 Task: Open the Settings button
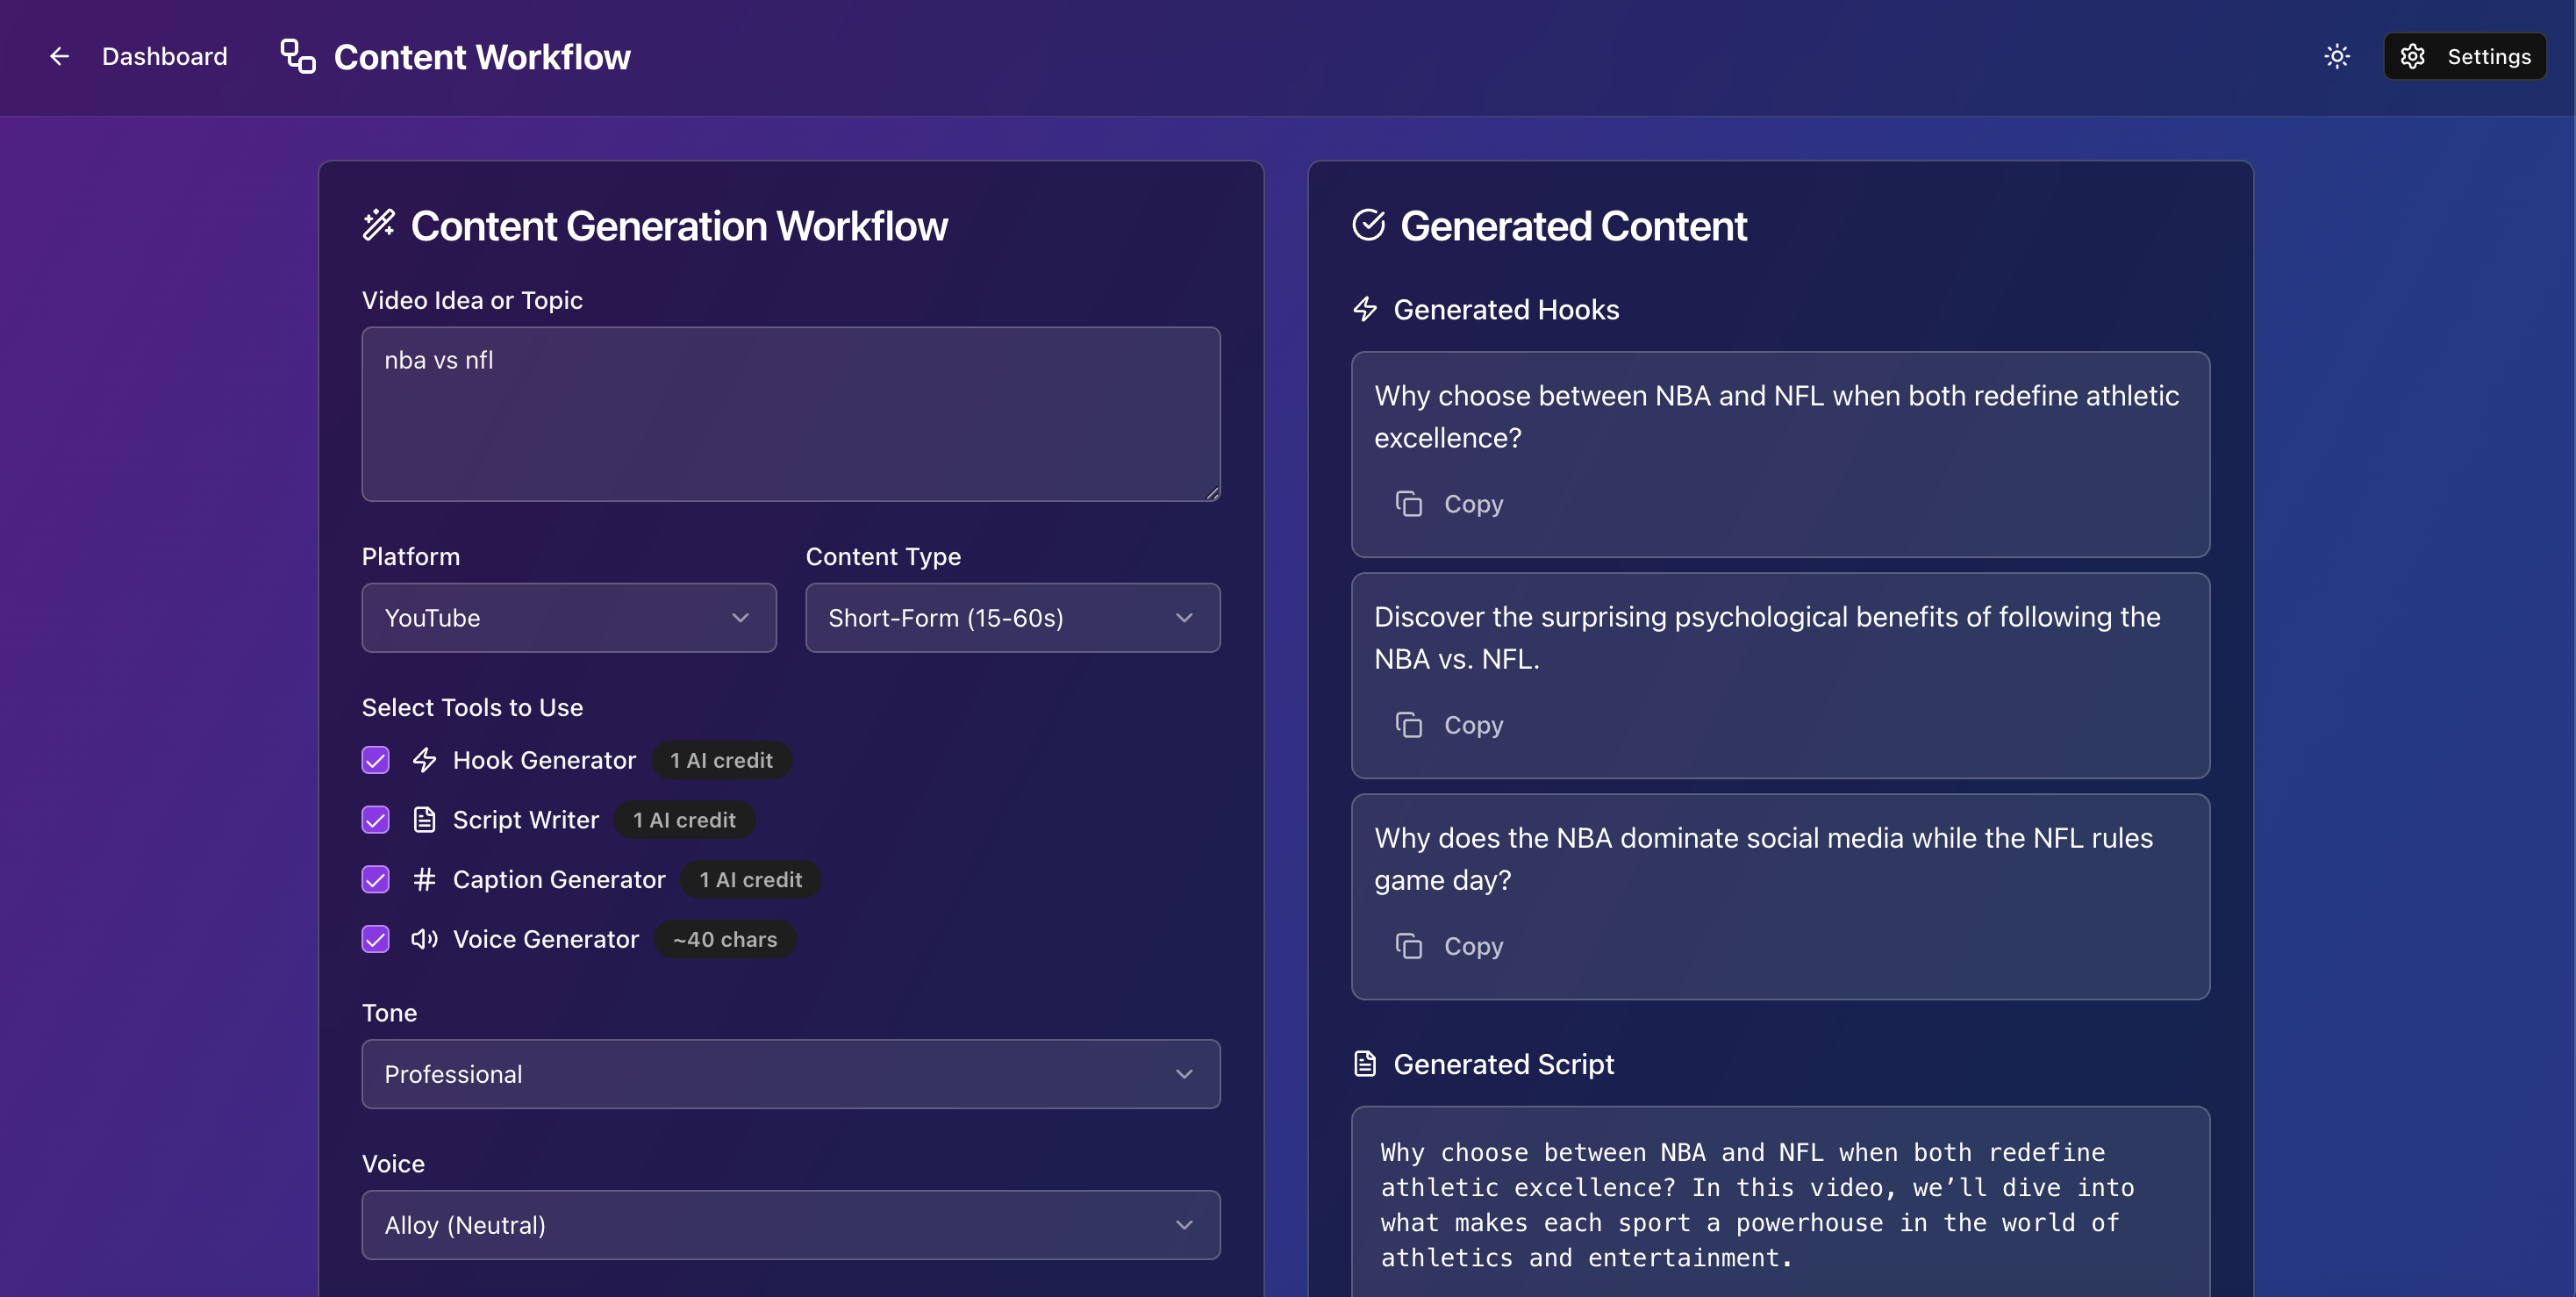[x=2464, y=57]
